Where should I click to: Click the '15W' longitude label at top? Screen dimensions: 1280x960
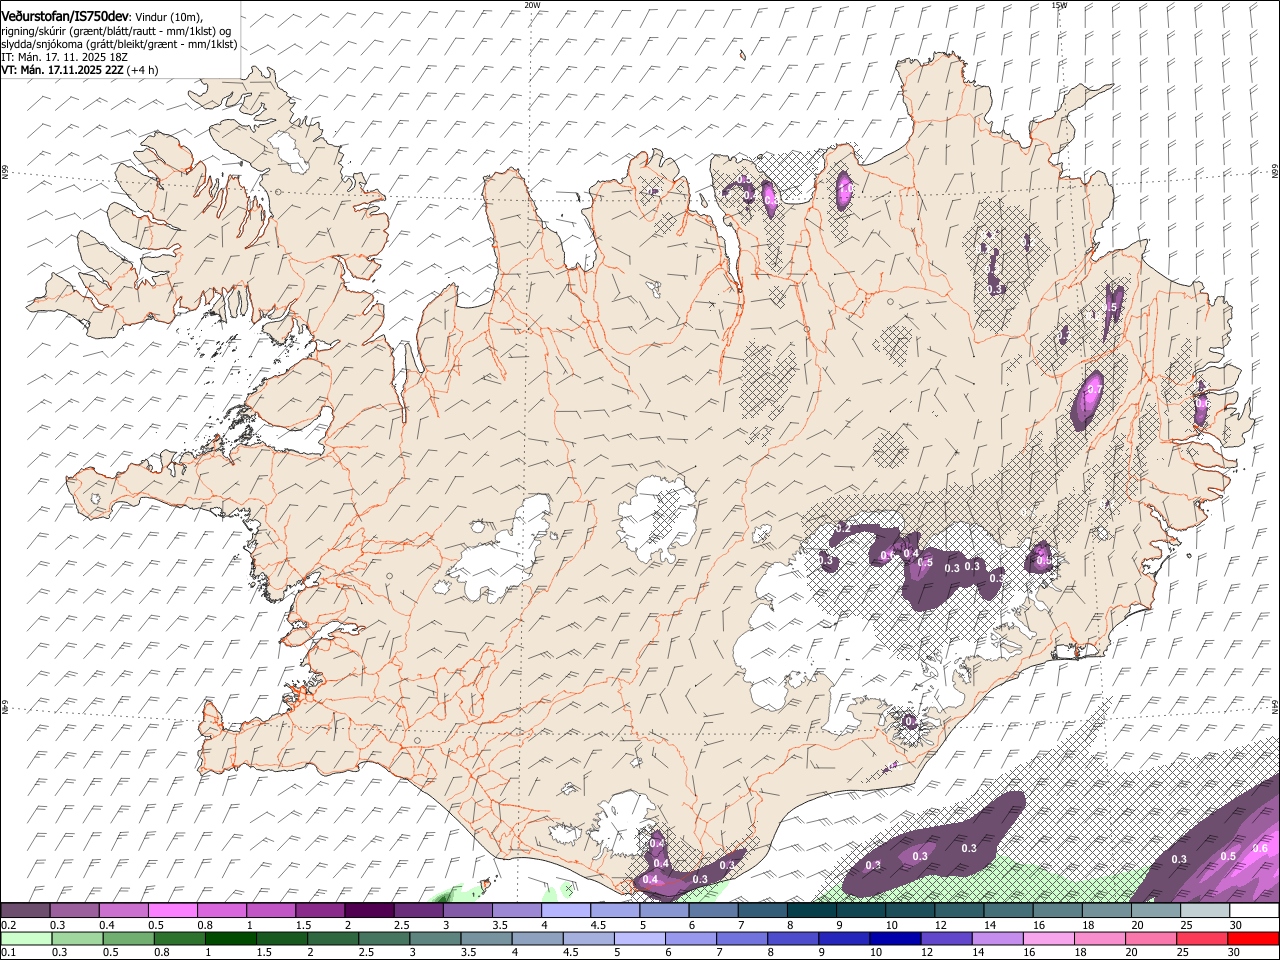[x=1059, y=5]
